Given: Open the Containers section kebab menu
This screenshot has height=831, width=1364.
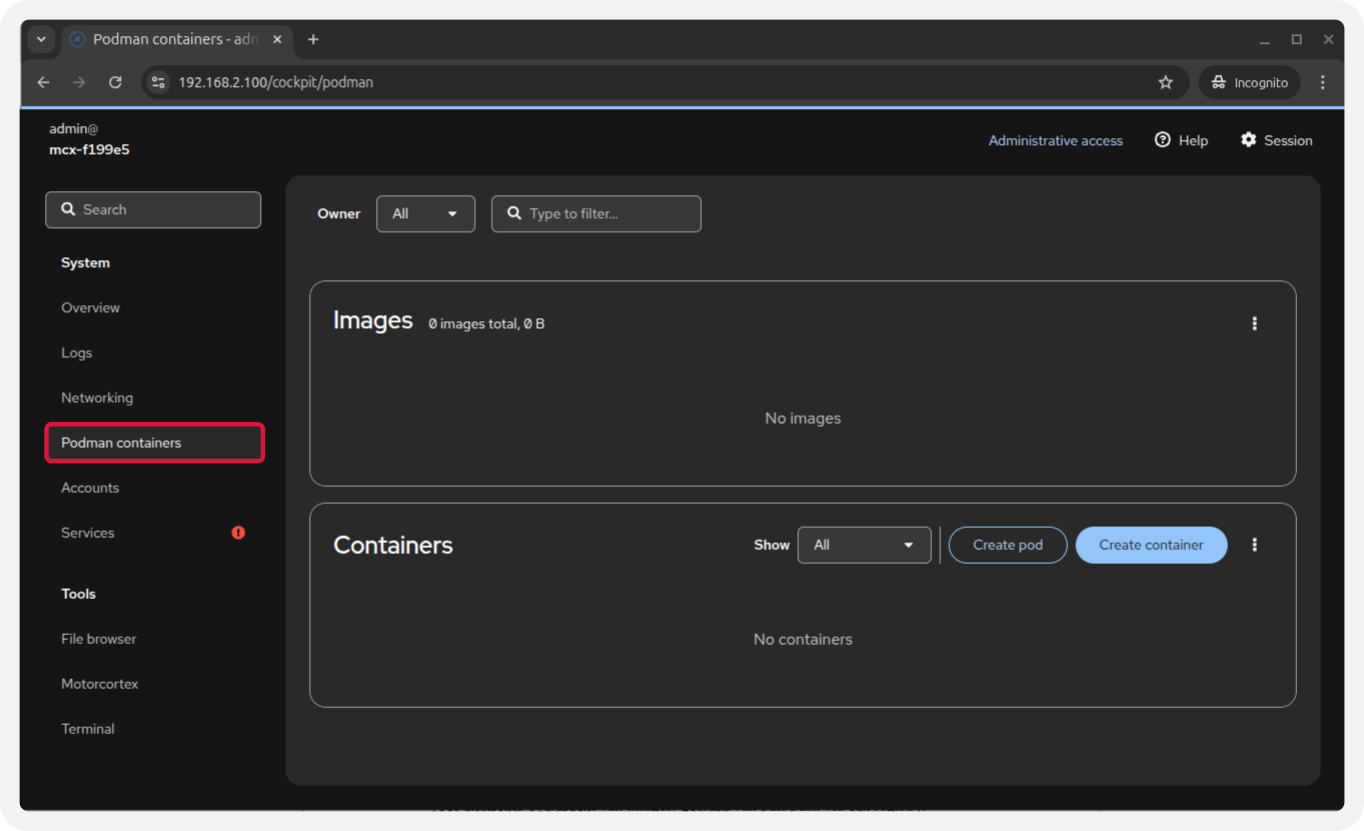Looking at the screenshot, I should [1254, 545].
